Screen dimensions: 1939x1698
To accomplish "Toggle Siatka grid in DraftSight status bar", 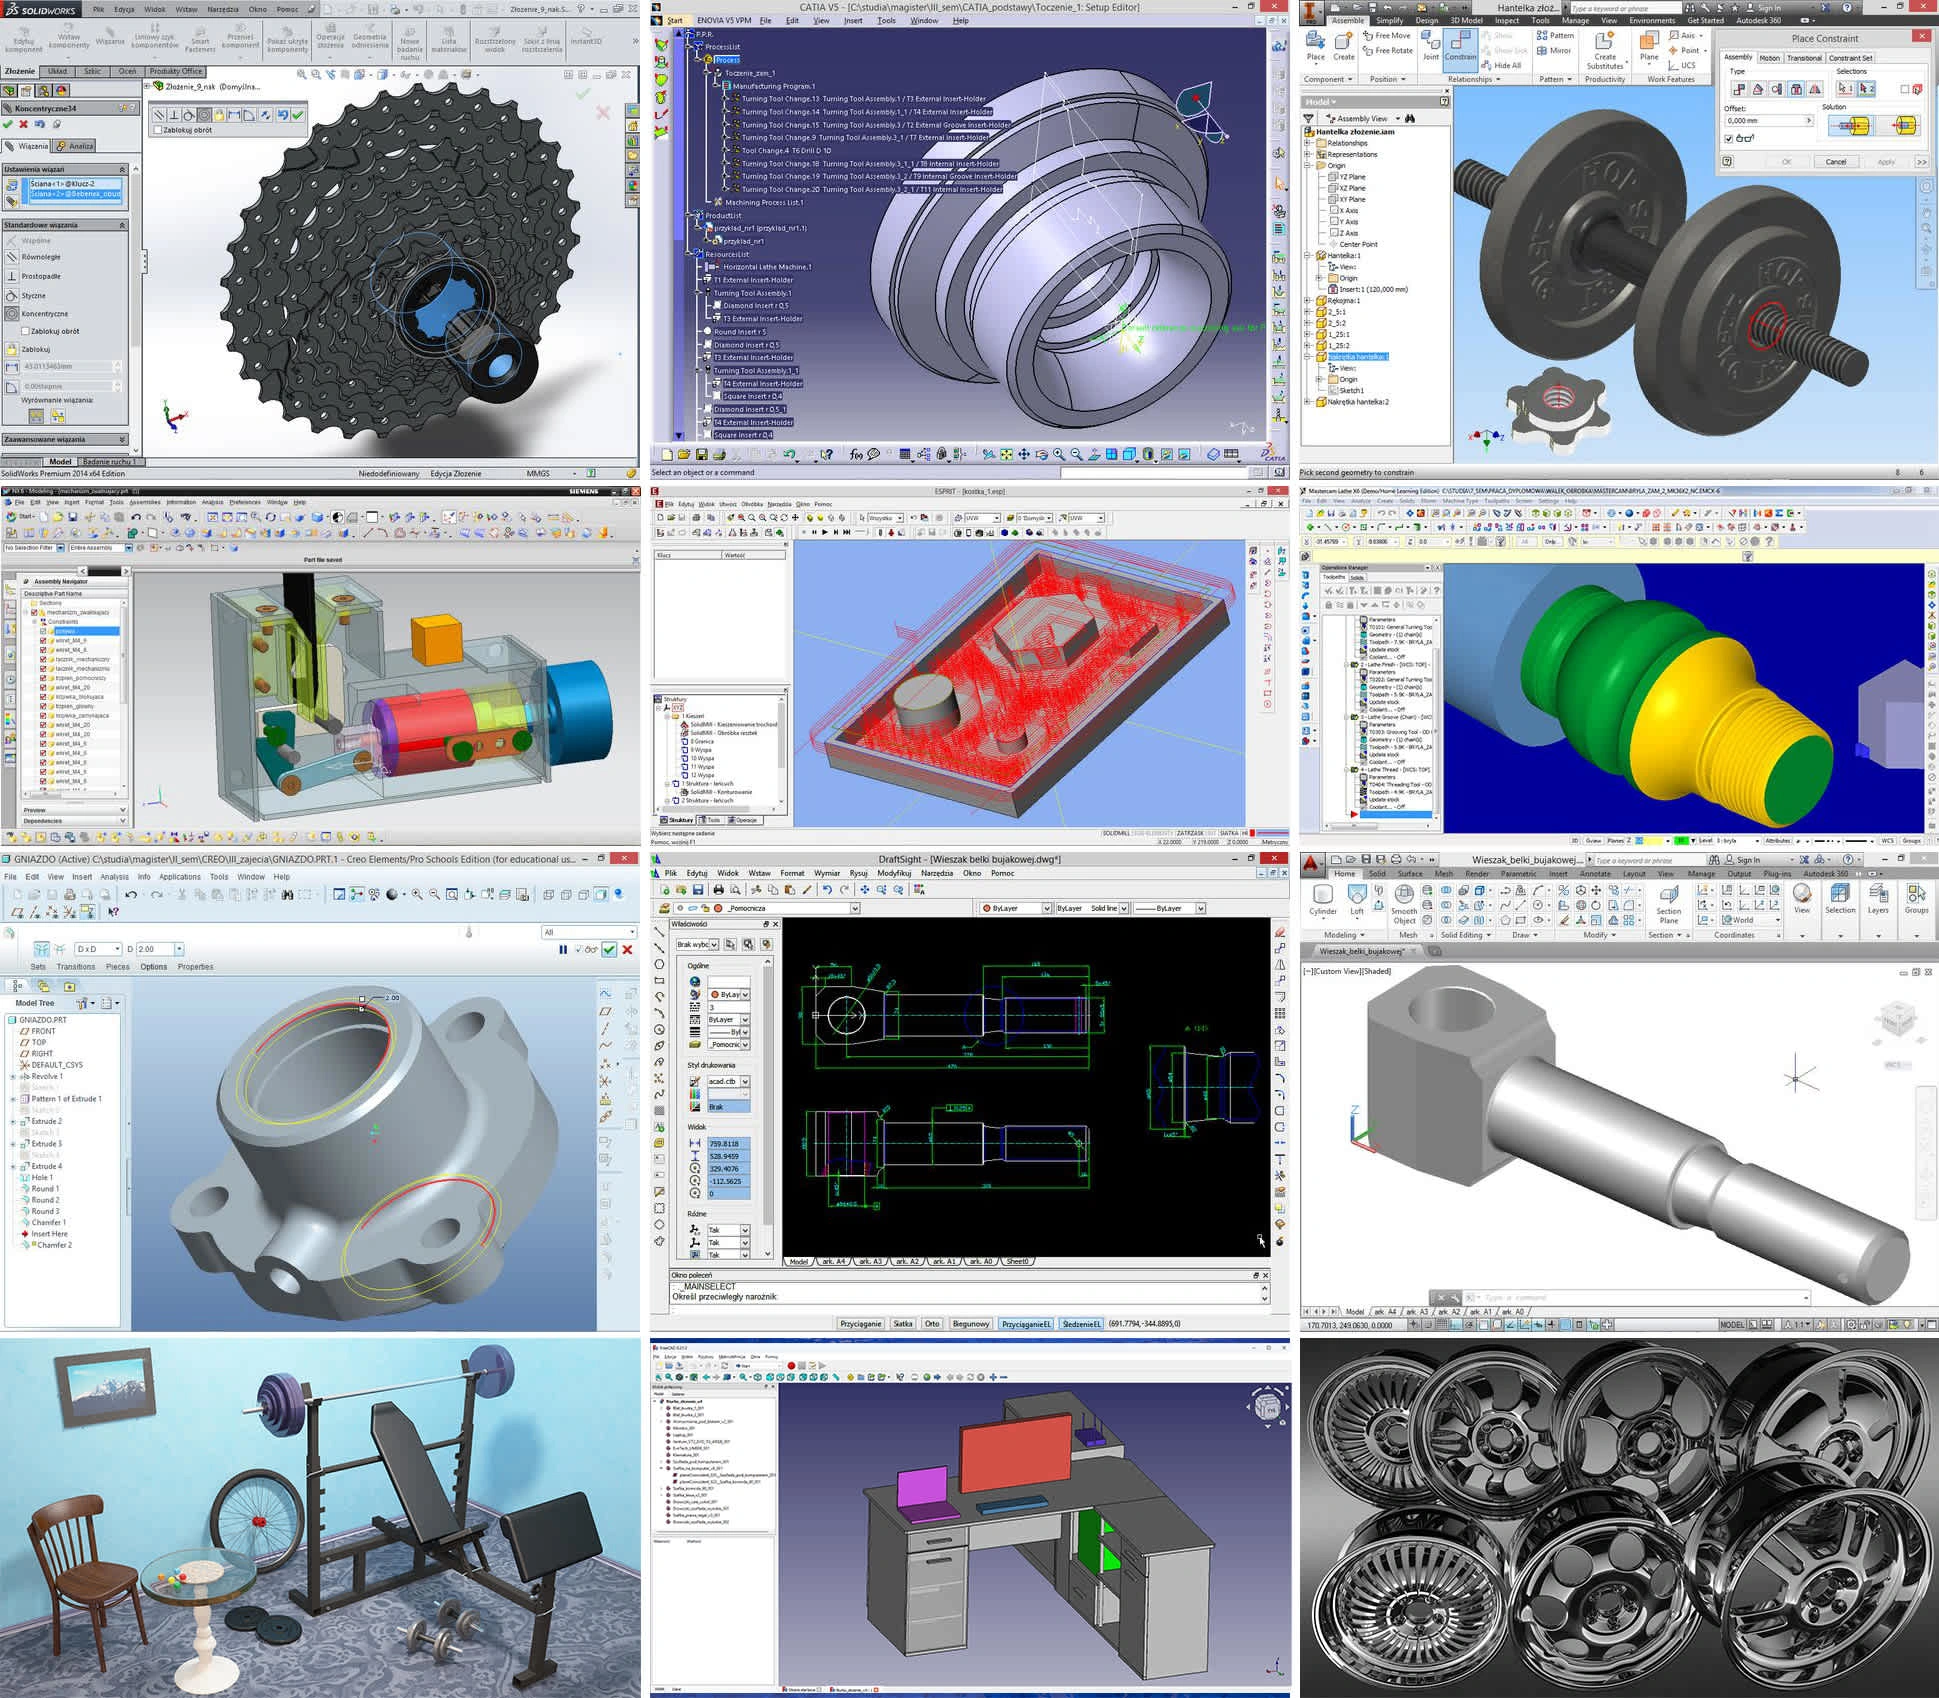I will pyautogui.click(x=903, y=1323).
